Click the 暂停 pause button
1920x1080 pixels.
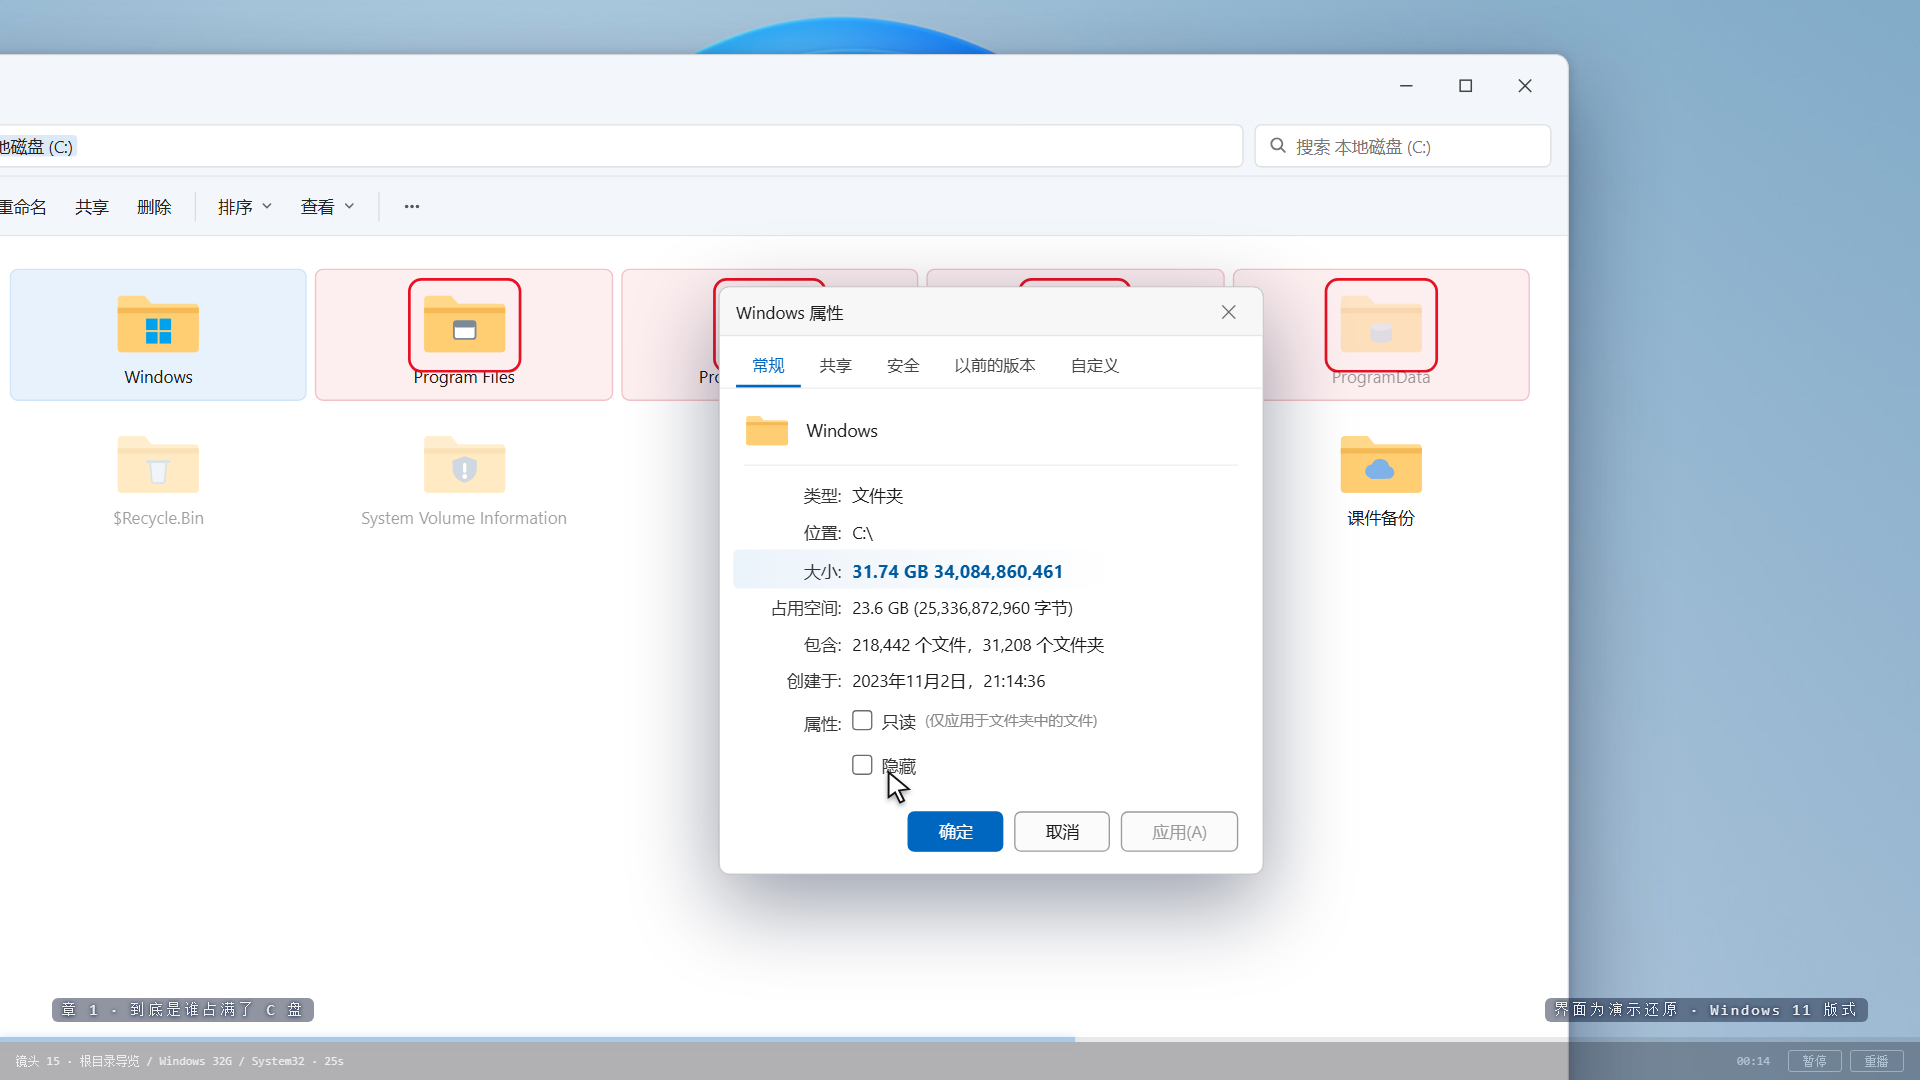pos(1814,1062)
